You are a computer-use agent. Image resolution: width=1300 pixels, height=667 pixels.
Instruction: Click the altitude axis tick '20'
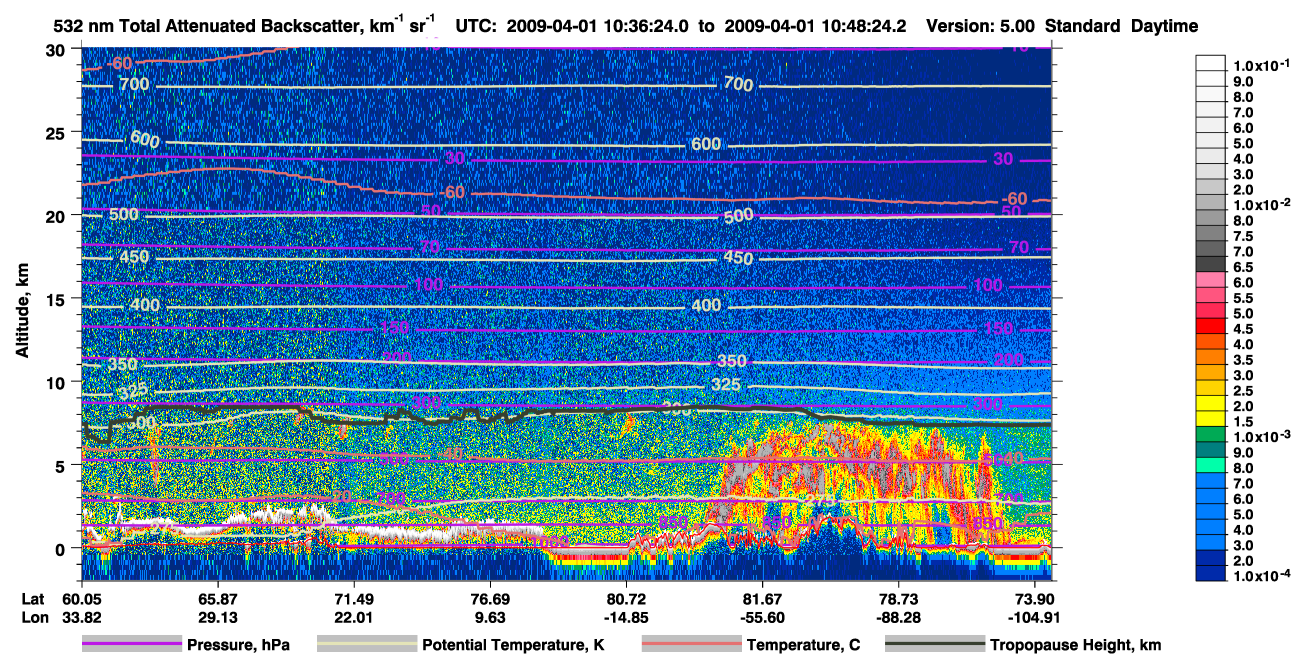point(58,215)
